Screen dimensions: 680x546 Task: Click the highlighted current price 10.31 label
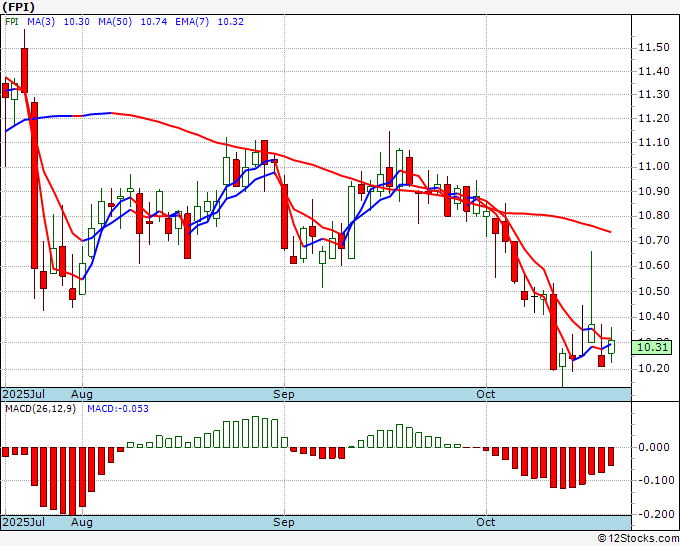point(652,347)
